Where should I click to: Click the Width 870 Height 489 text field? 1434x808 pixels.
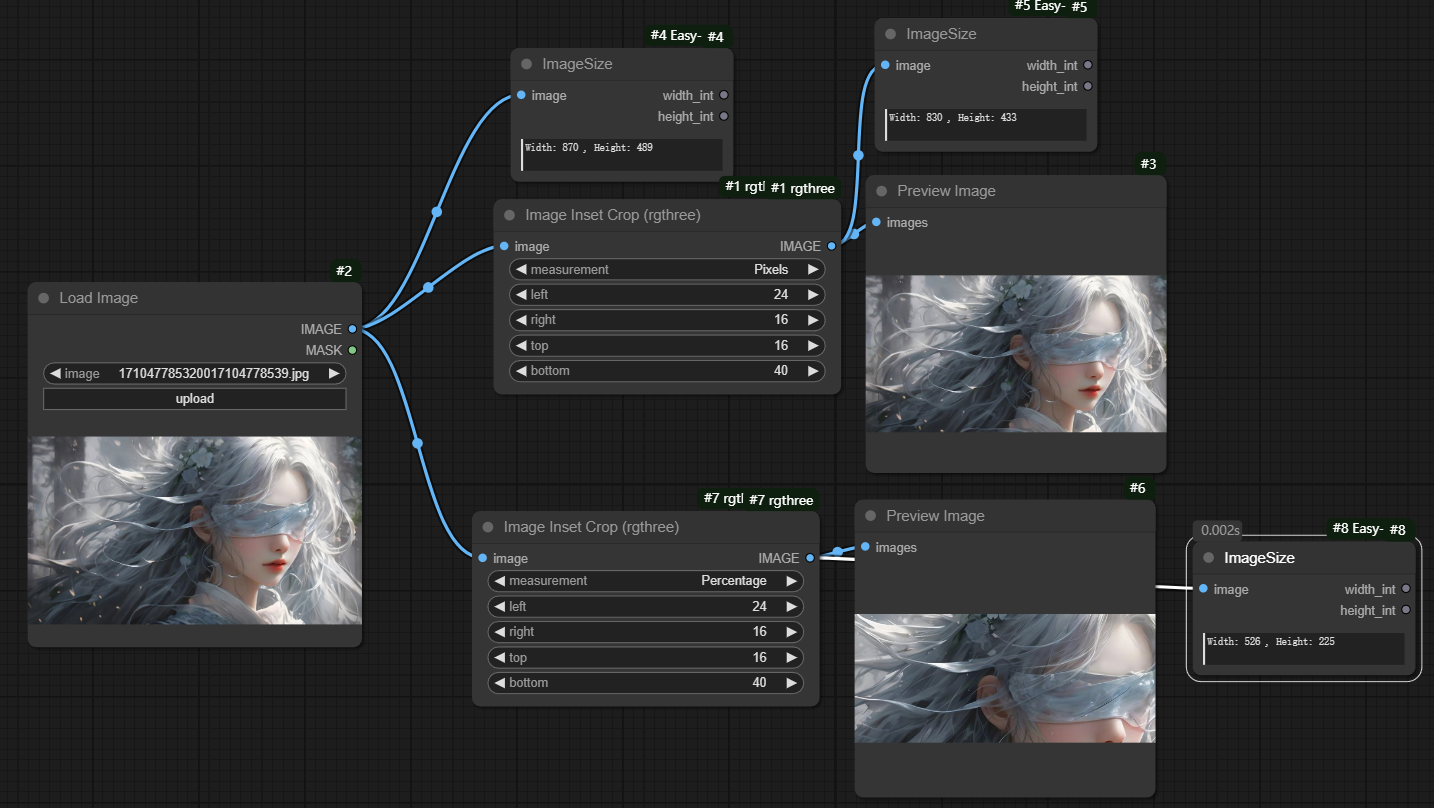click(x=621, y=154)
